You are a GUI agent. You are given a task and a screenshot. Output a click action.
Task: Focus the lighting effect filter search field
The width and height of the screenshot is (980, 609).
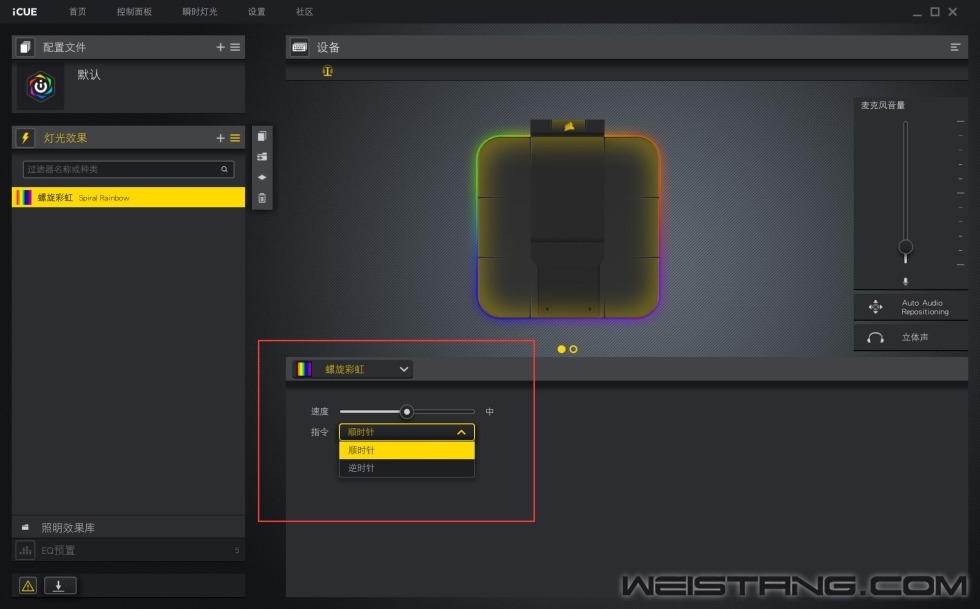pyautogui.click(x=128, y=169)
